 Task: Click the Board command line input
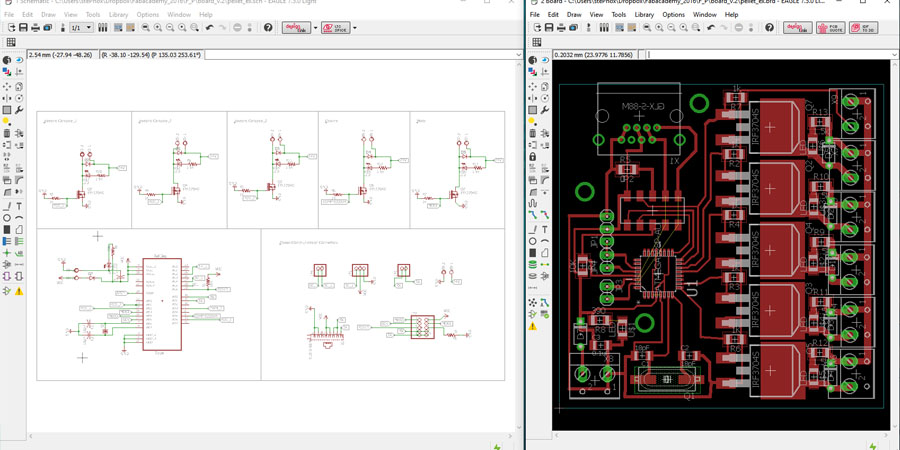click(x=770, y=55)
